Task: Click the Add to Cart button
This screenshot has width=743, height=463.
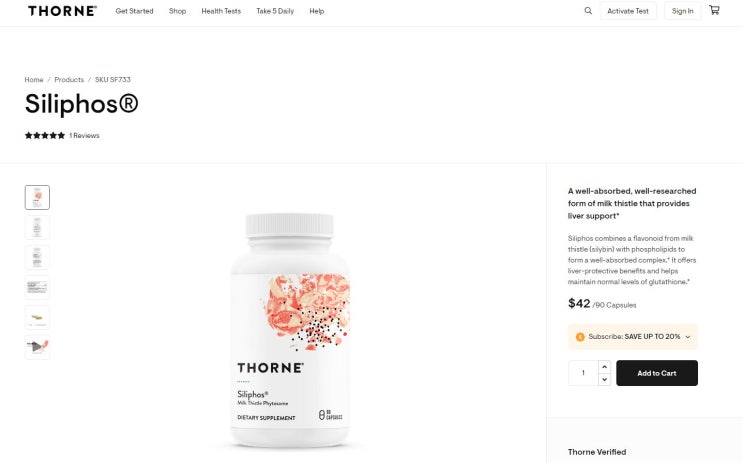Action: tap(657, 373)
